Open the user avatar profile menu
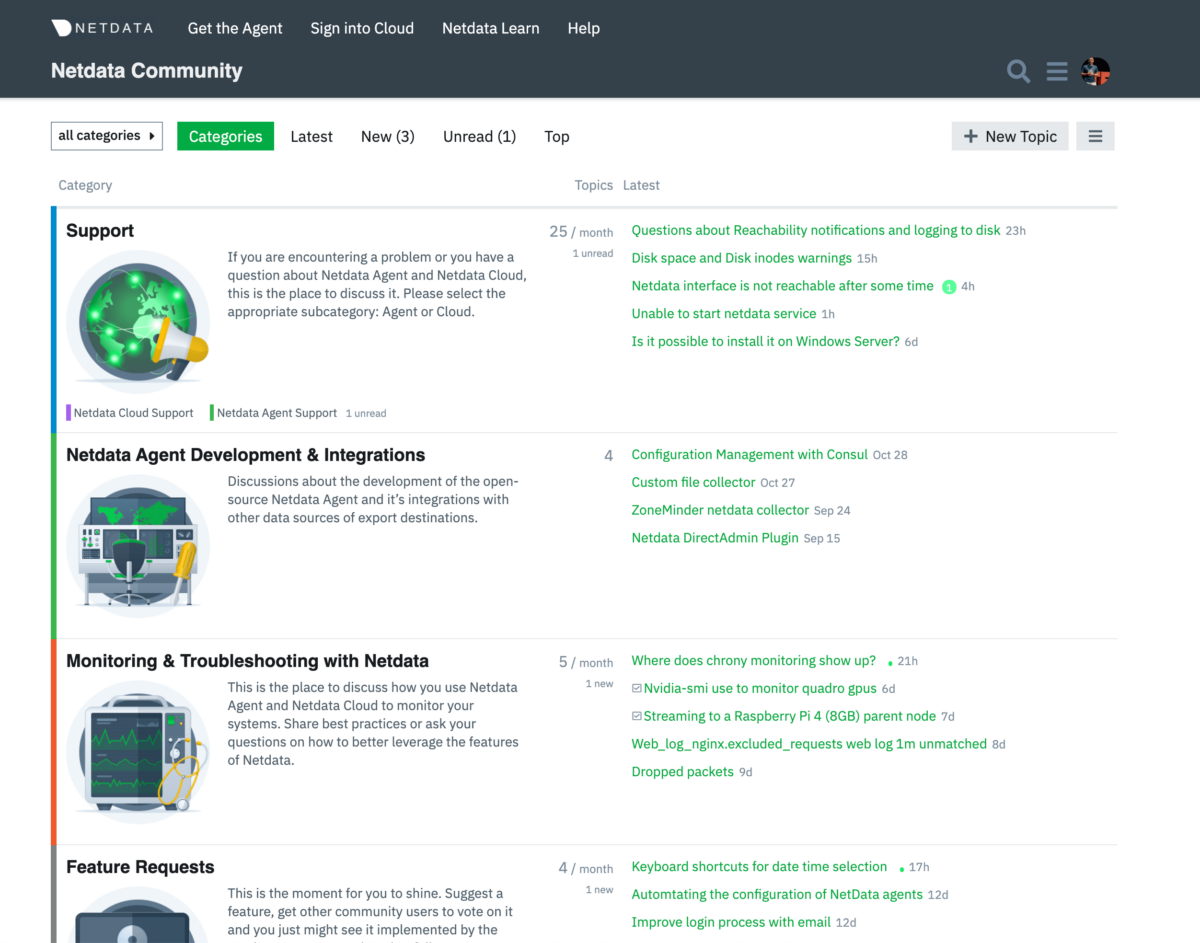Image resolution: width=1200 pixels, height=943 pixels. point(1096,71)
